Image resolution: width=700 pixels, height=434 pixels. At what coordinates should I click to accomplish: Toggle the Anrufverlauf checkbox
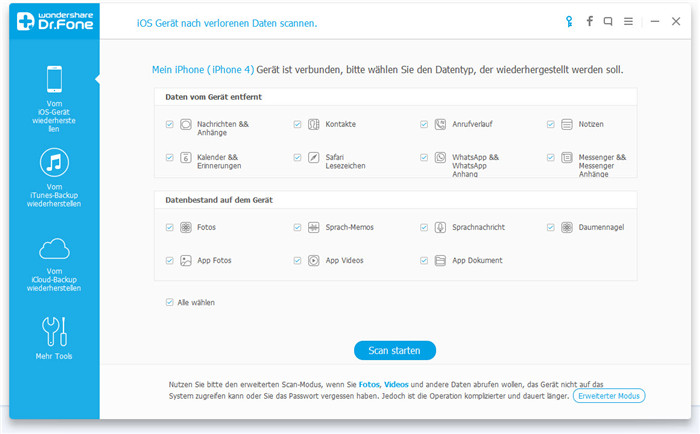[x=424, y=124]
